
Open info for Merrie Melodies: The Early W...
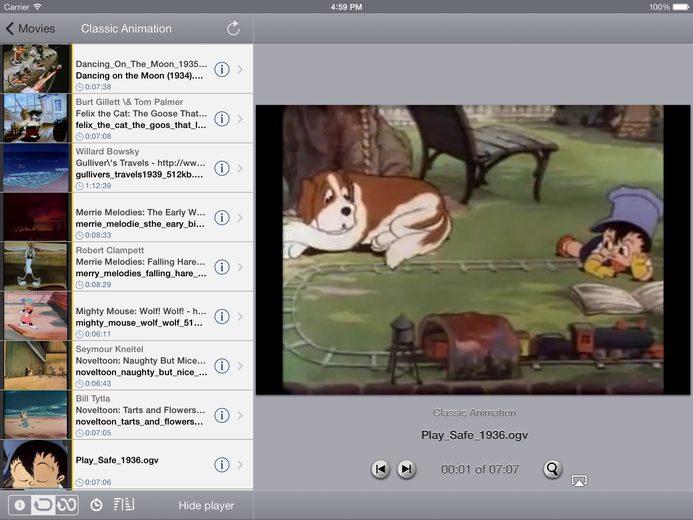(222, 218)
